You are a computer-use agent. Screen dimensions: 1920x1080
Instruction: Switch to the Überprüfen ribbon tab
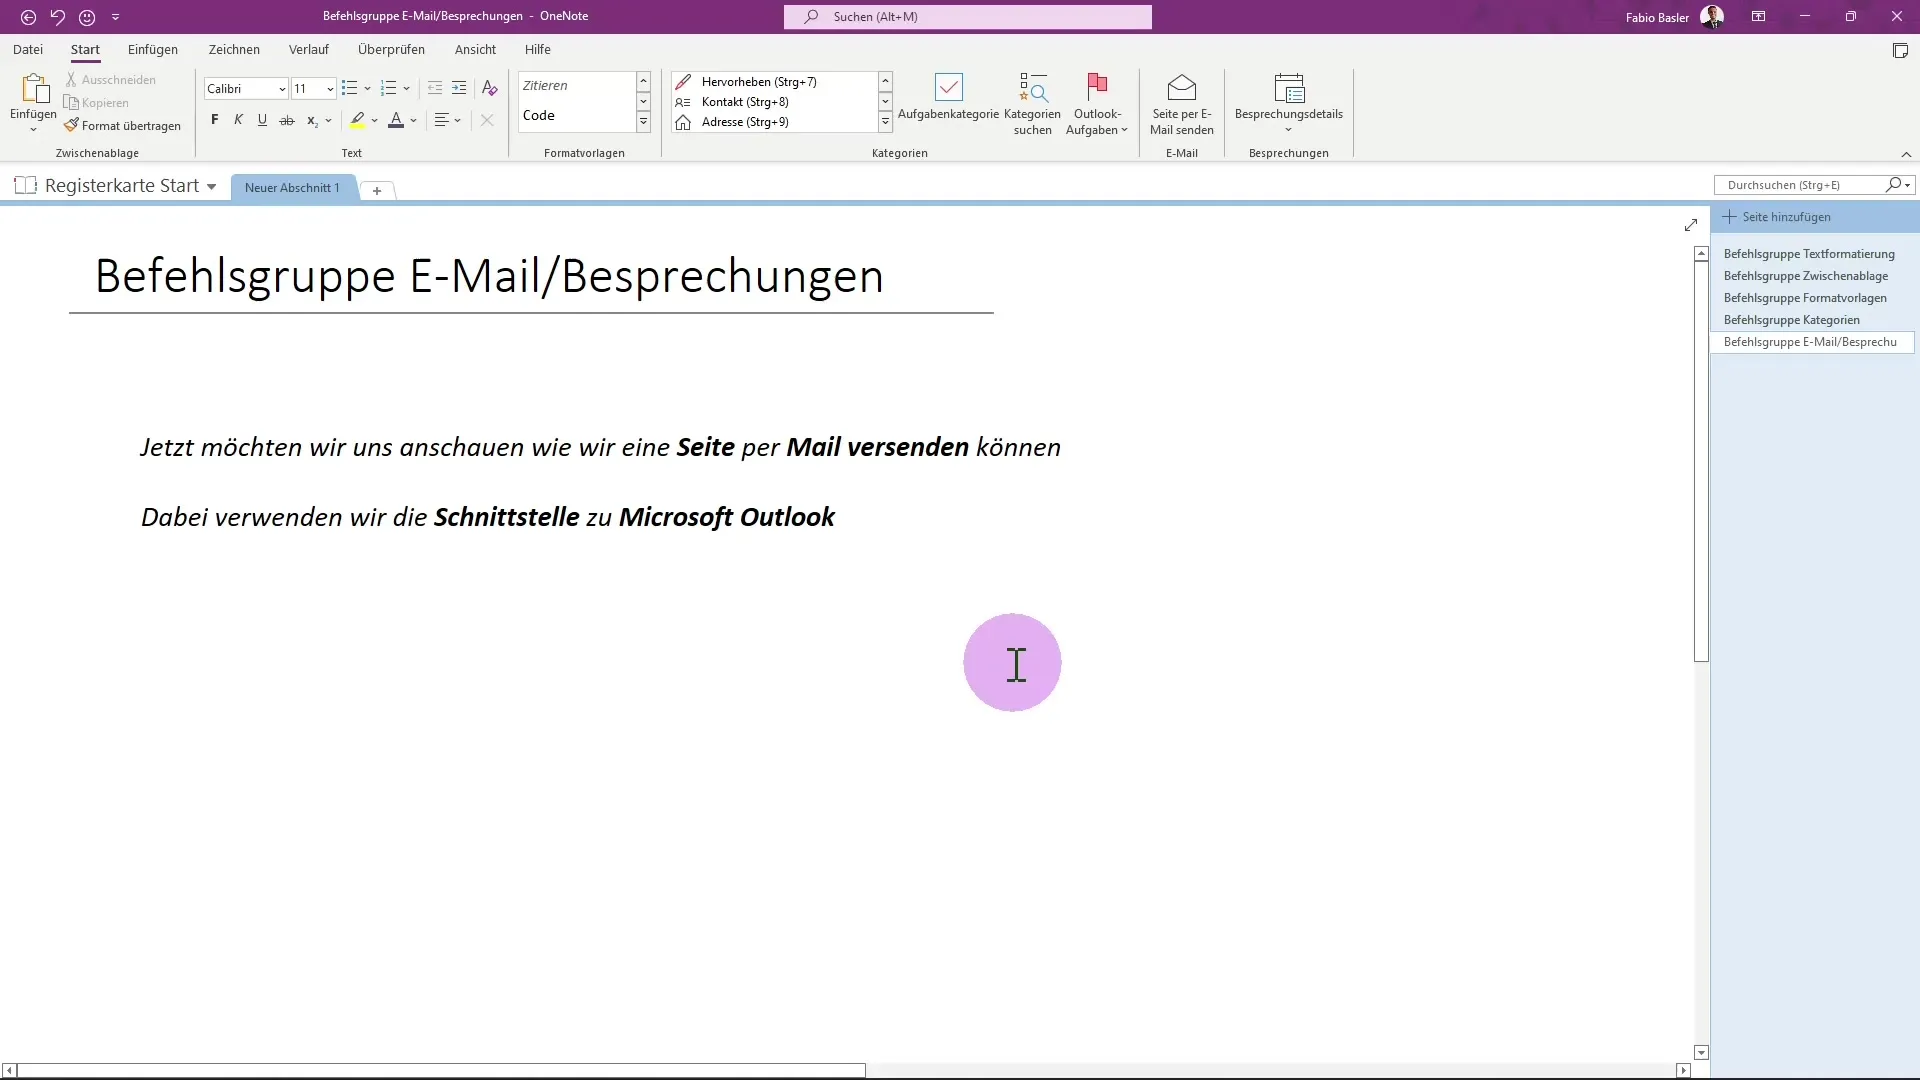391,49
